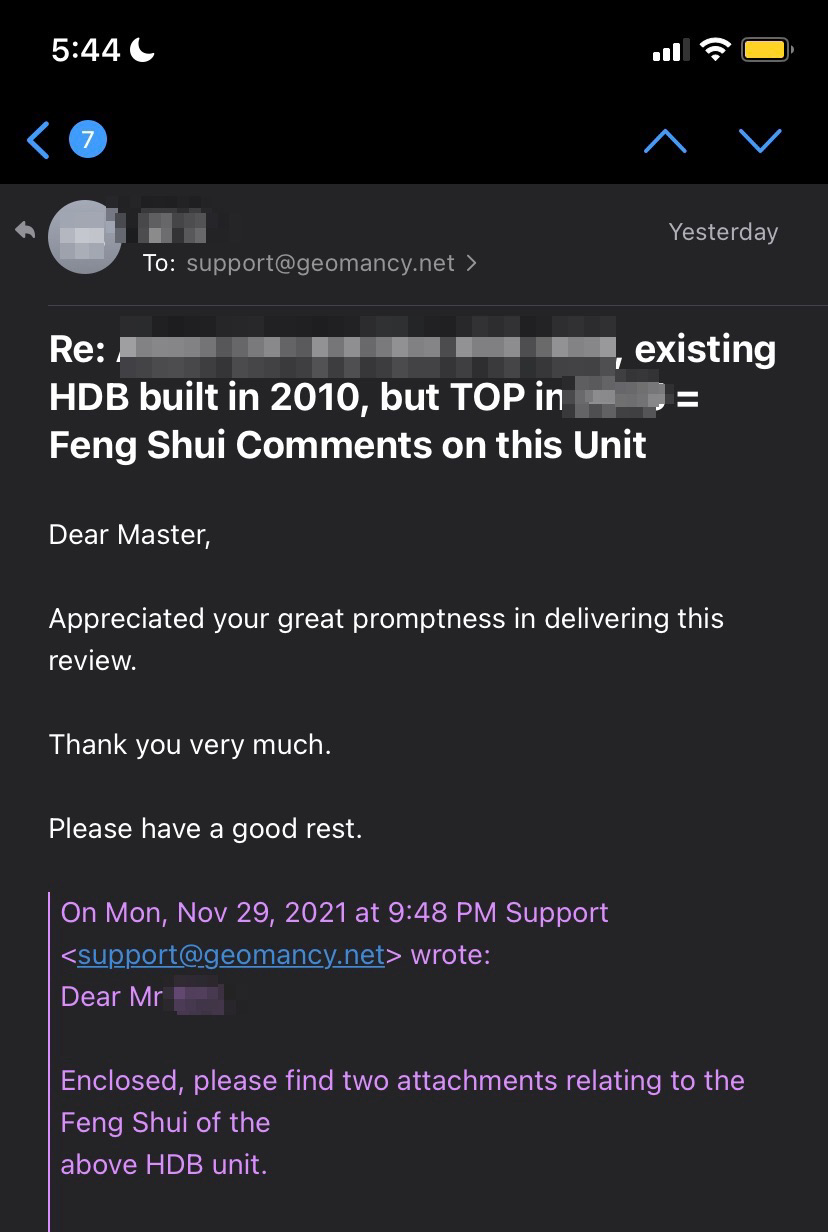Tap the 5:44 status bar clock
Viewport: 828px width, 1232px height.
click(x=85, y=49)
